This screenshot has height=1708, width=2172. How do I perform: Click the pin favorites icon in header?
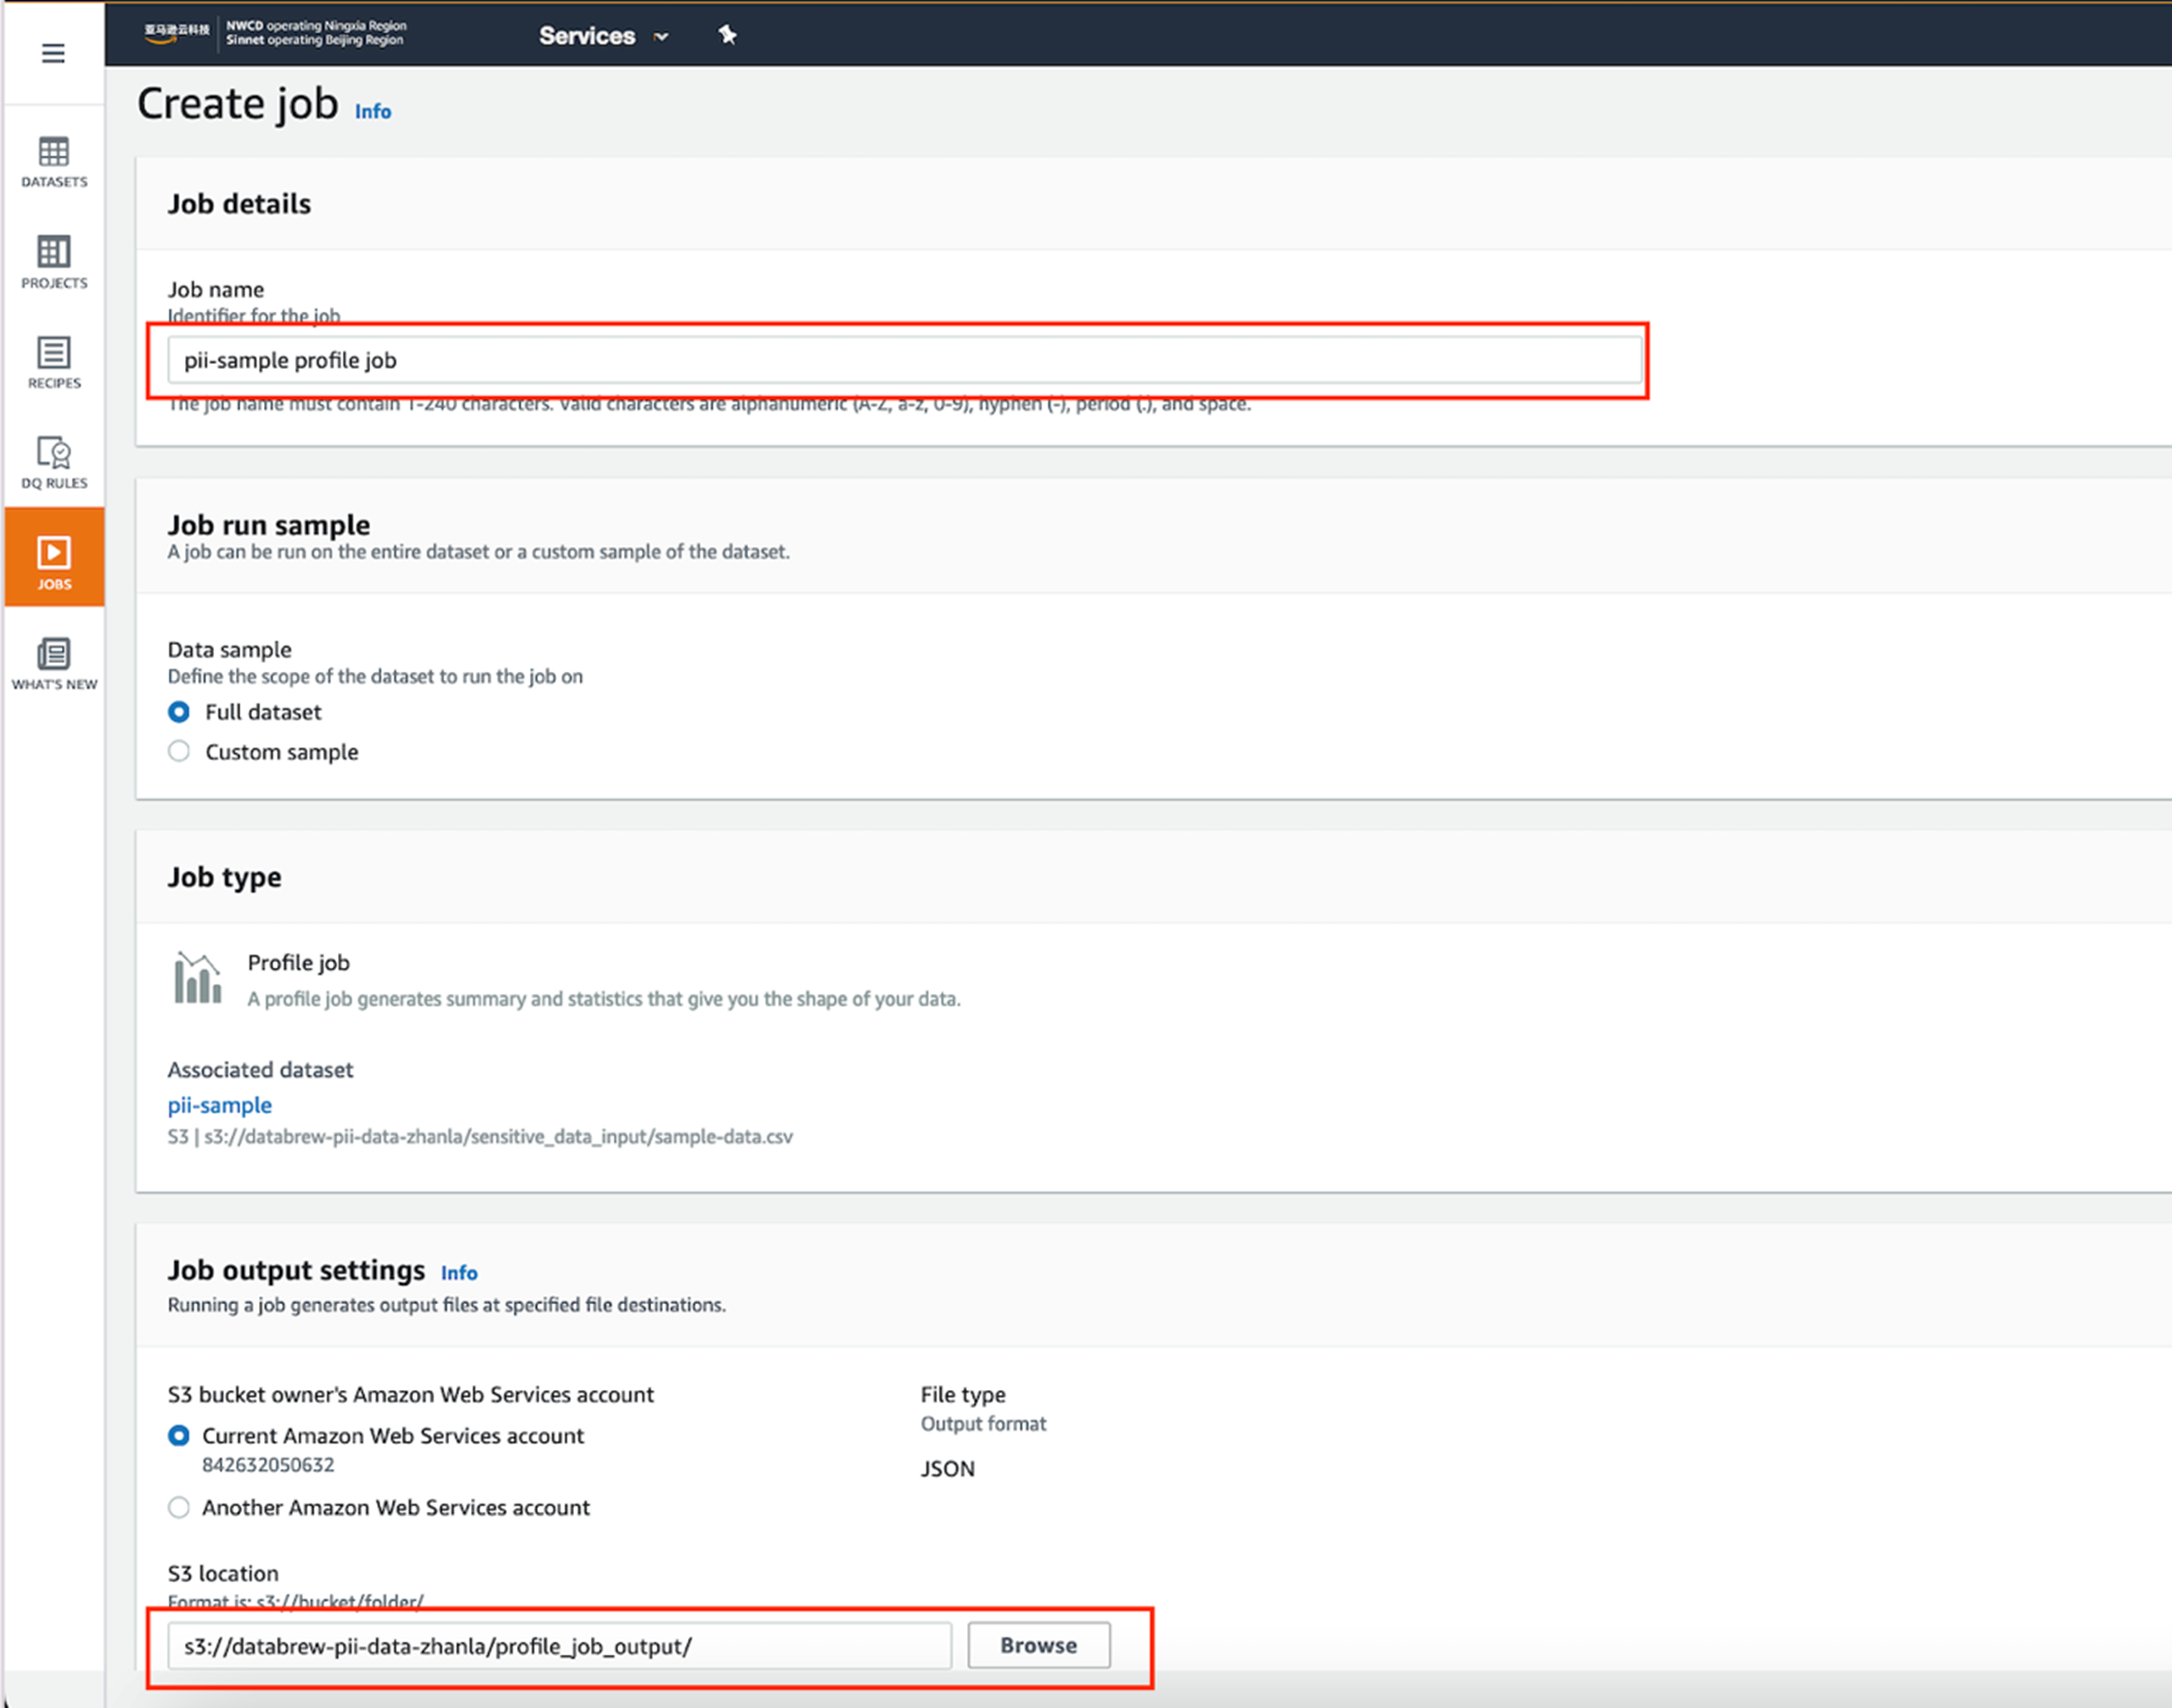[x=727, y=35]
